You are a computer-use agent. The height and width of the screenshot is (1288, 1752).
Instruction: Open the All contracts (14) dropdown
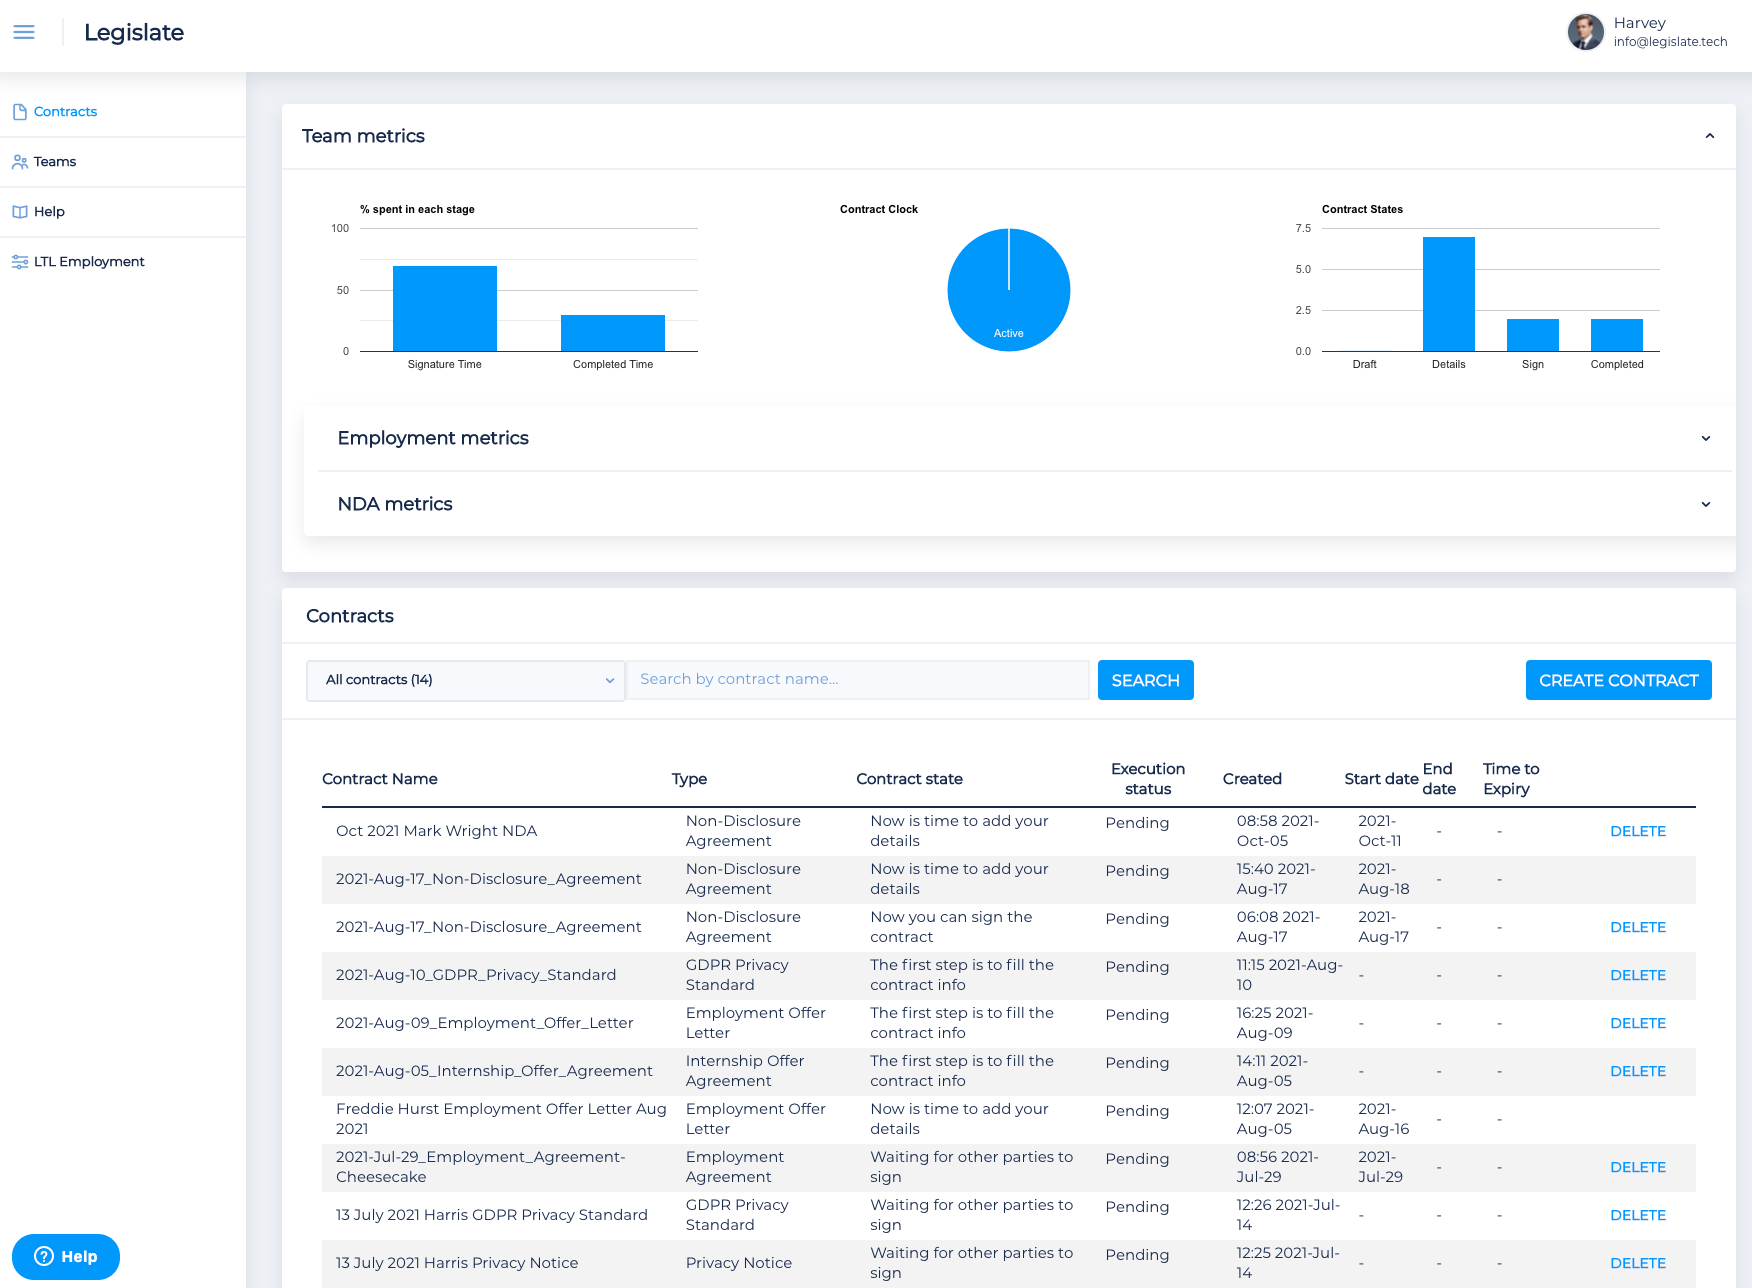tap(466, 680)
